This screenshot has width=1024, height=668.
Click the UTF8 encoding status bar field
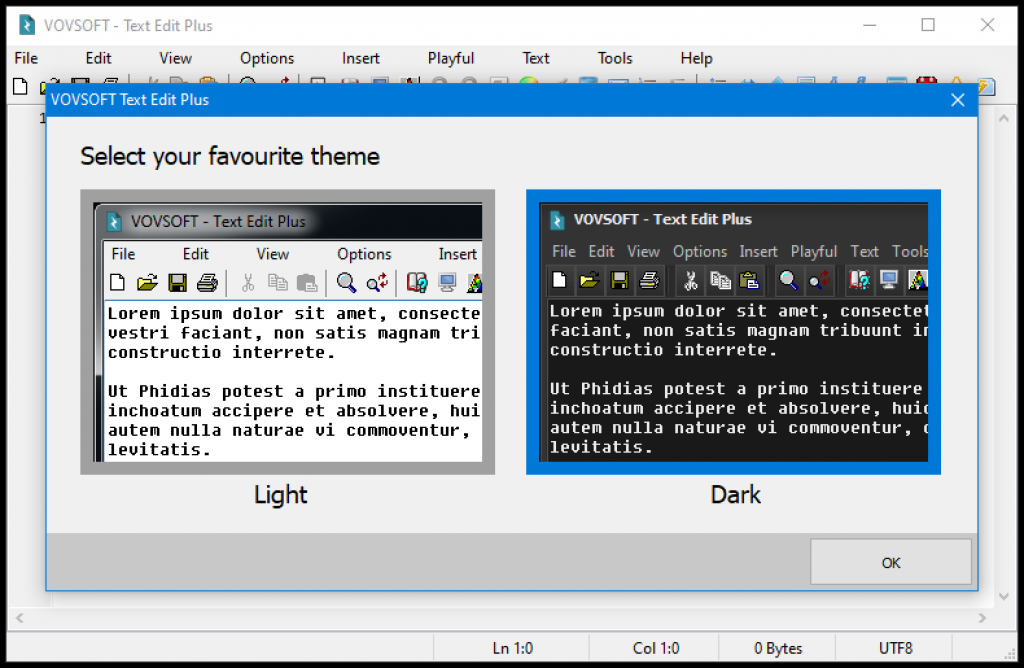[895, 648]
